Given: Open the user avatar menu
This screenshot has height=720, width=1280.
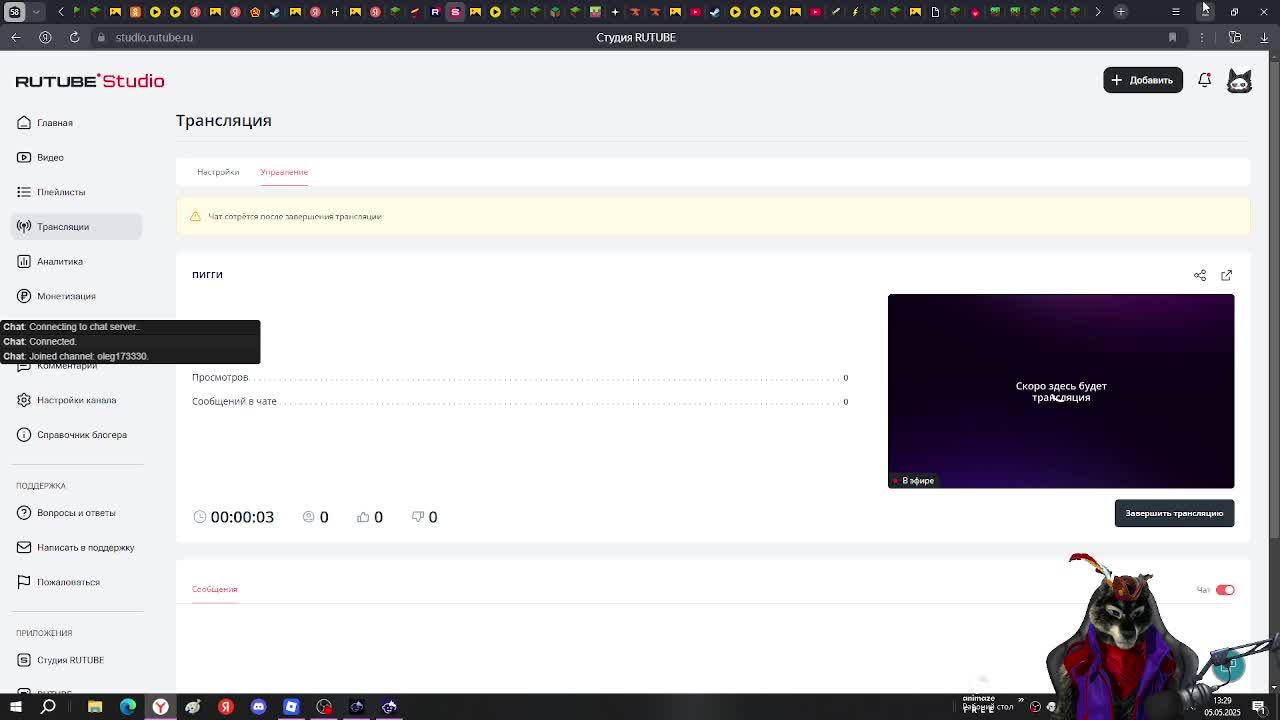Looking at the screenshot, I should point(1239,81).
